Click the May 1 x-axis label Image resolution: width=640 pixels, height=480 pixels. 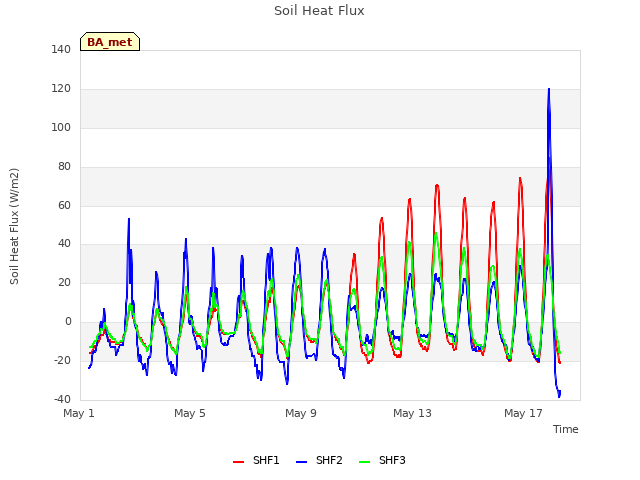[79, 413]
